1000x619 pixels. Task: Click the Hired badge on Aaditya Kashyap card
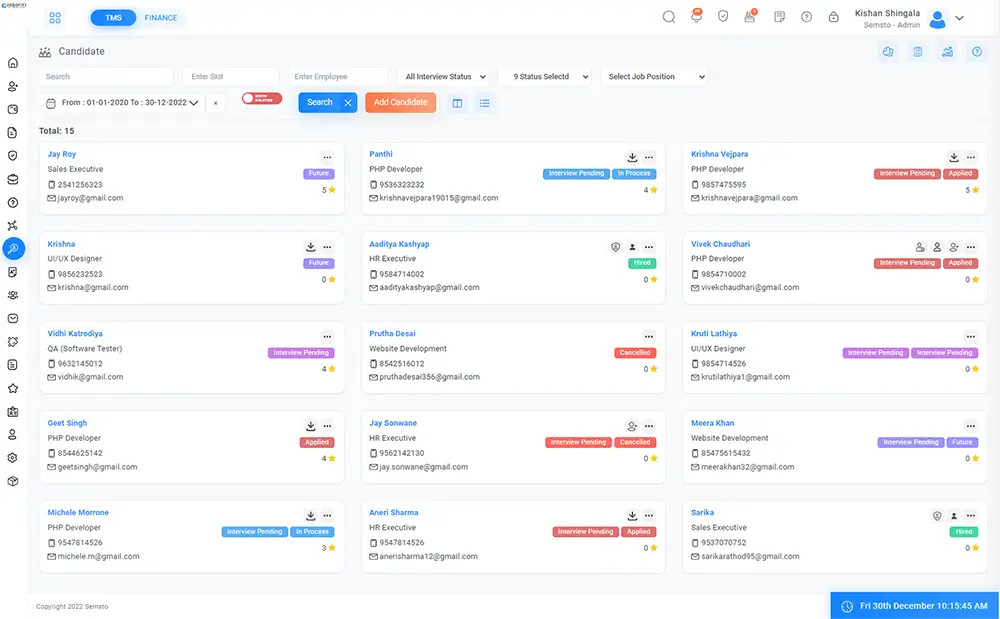point(642,263)
